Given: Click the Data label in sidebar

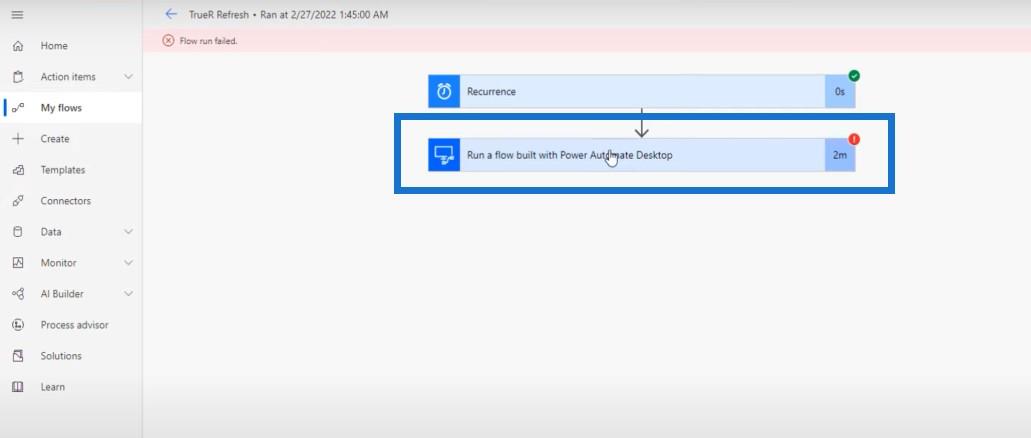Looking at the screenshot, I should pyautogui.click(x=51, y=232).
